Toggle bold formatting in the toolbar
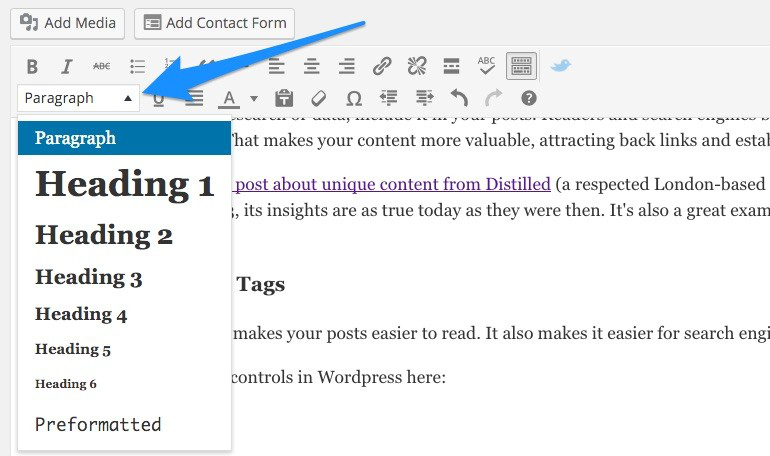770x456 pixels. click(x=32, y=67)
